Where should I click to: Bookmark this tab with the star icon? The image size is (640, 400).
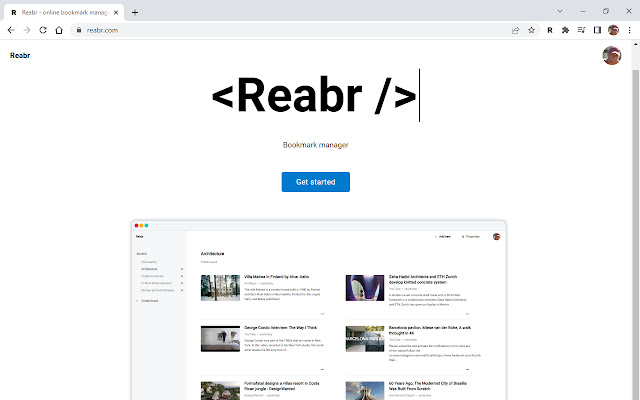point(531,30)
